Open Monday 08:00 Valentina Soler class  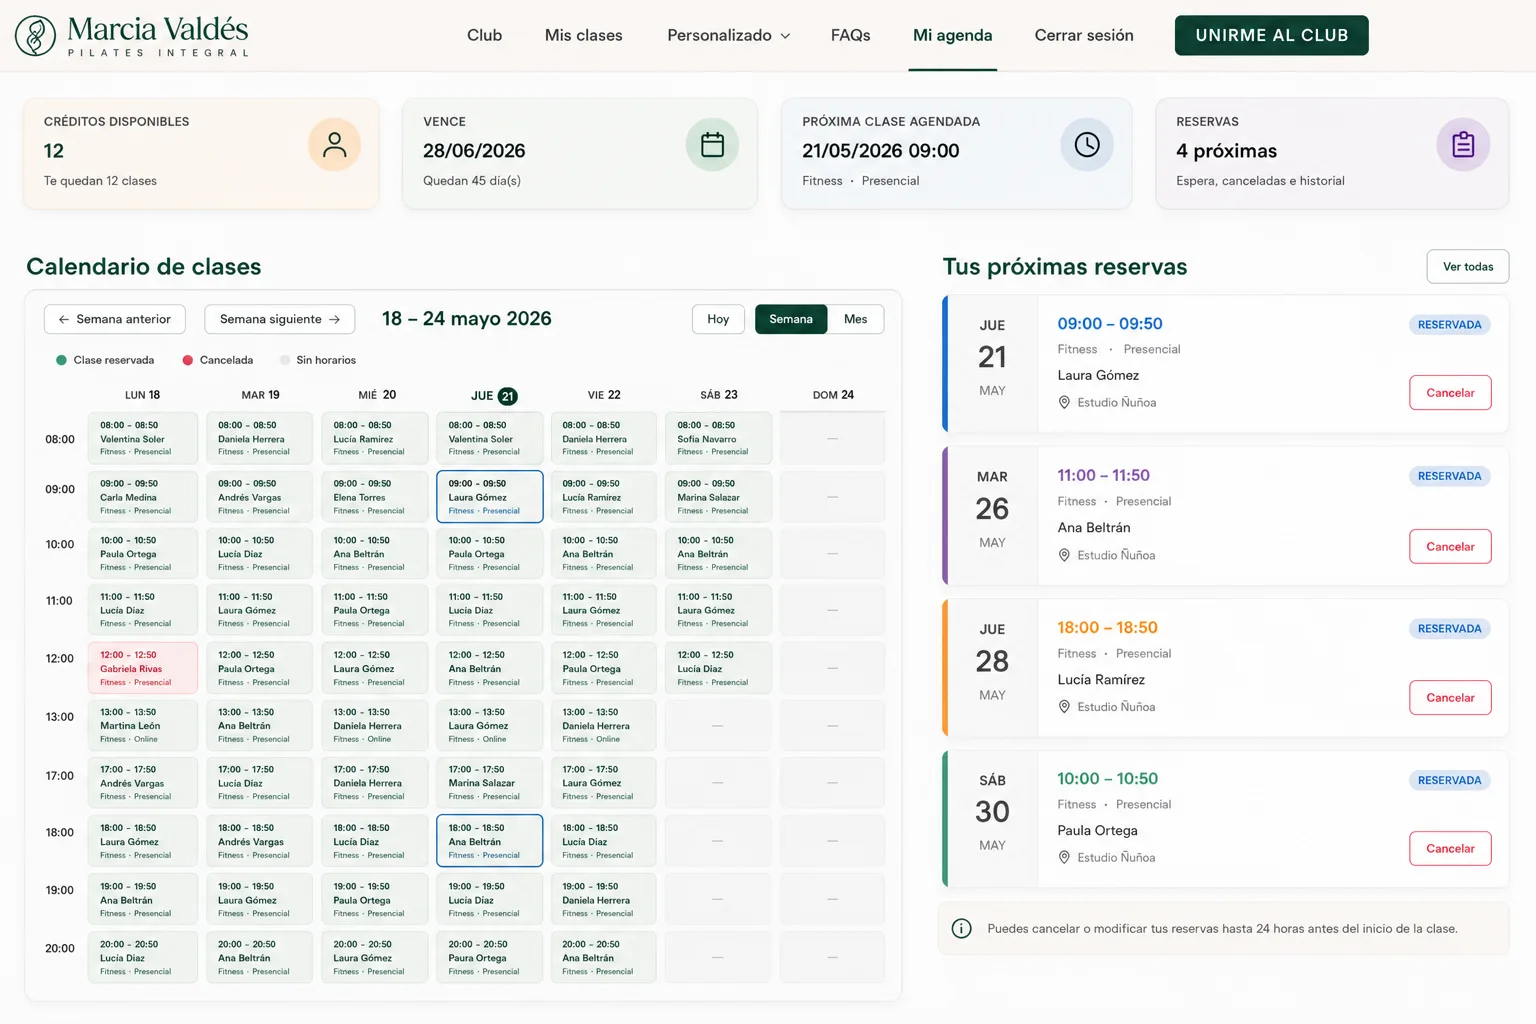[x=143, y=438]
